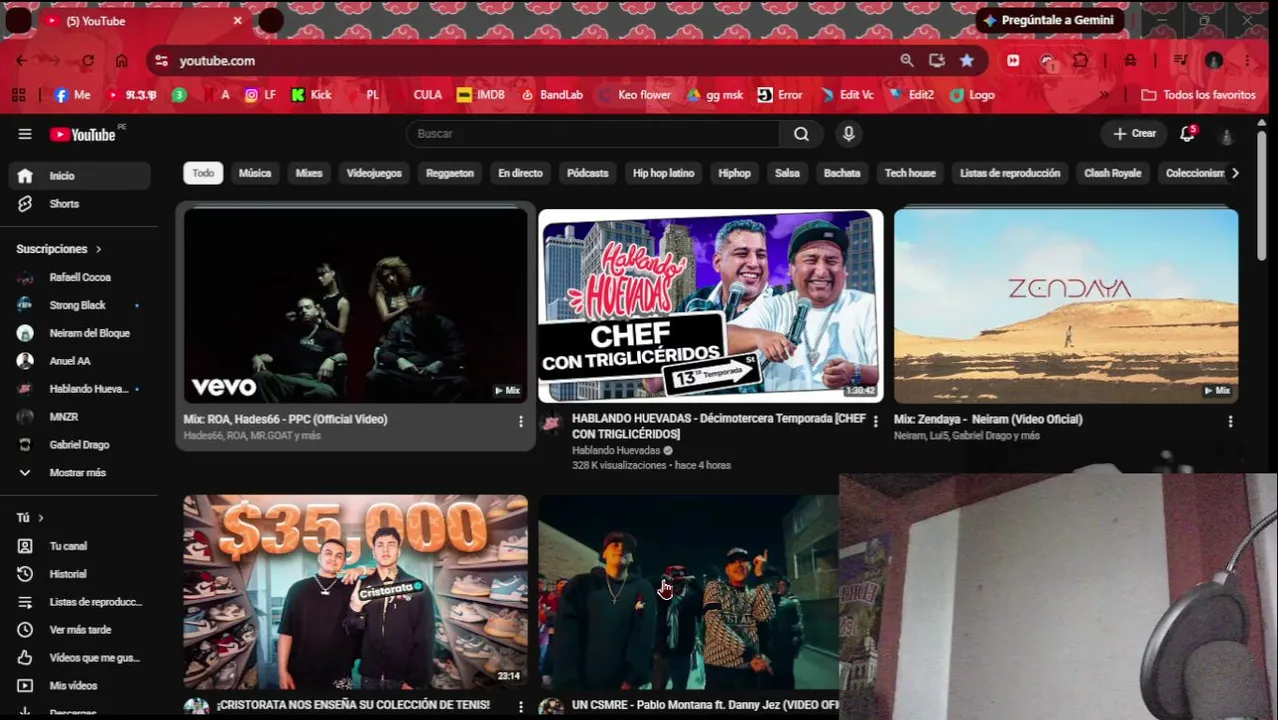Select the Clash Royale chip

click(x=1113, y=173)
